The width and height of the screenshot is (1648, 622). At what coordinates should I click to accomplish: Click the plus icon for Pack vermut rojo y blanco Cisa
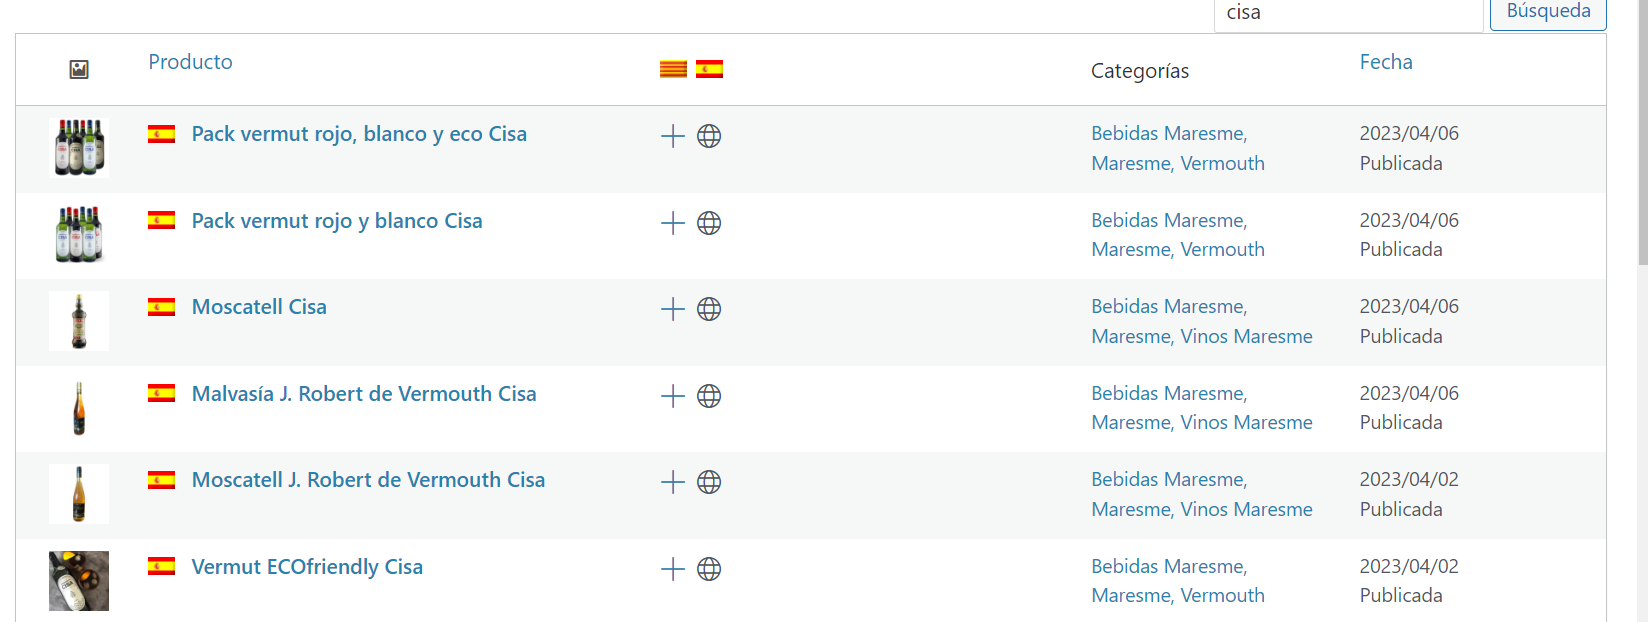click(x=673, y=223)
